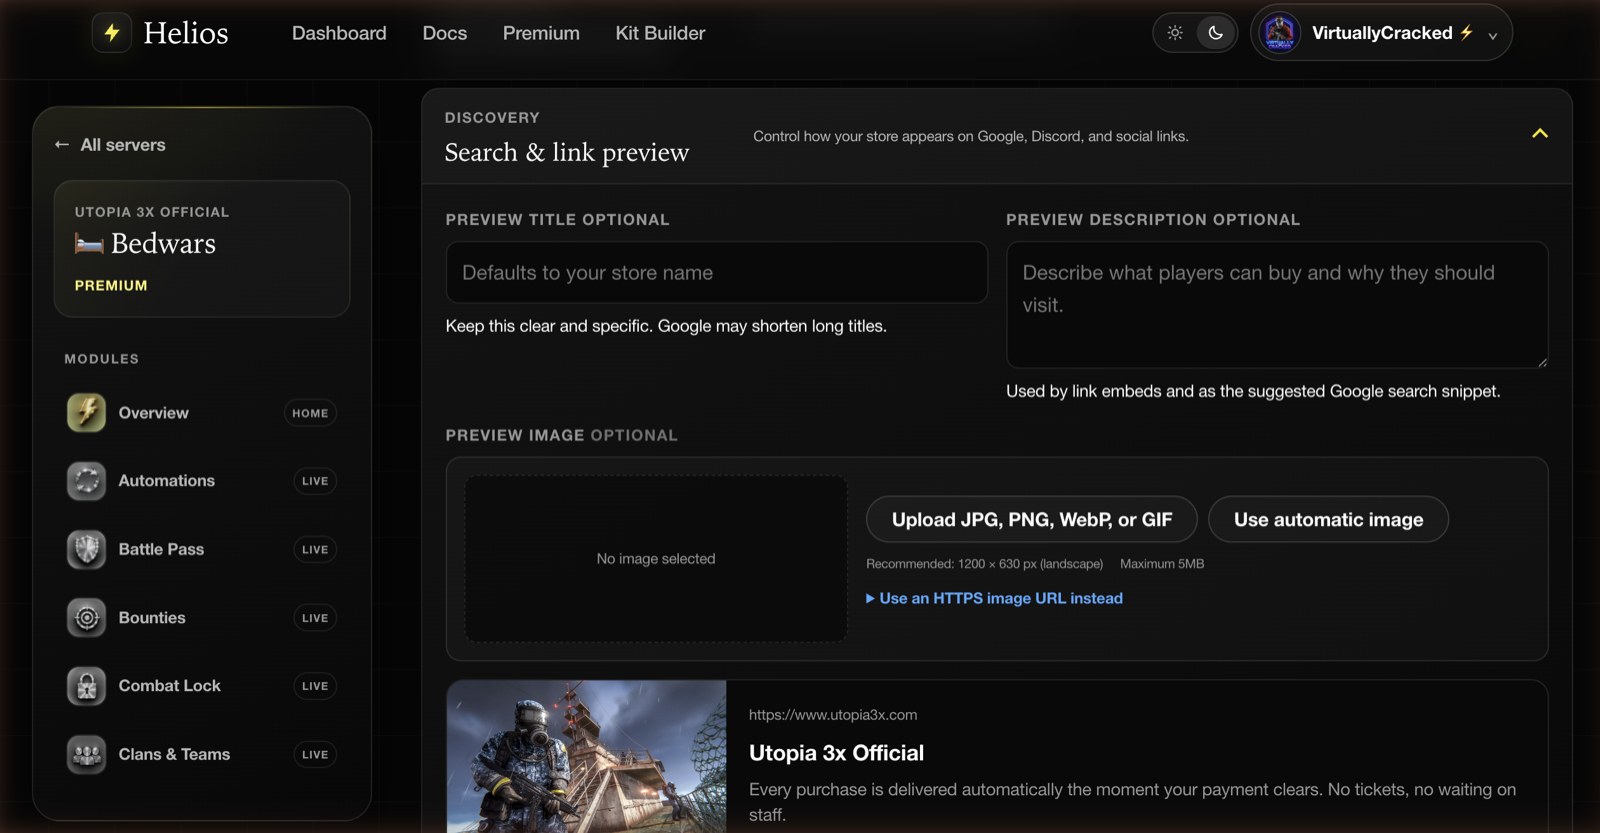Open the Overview module

pyautogui.click(x=201, y=413)
